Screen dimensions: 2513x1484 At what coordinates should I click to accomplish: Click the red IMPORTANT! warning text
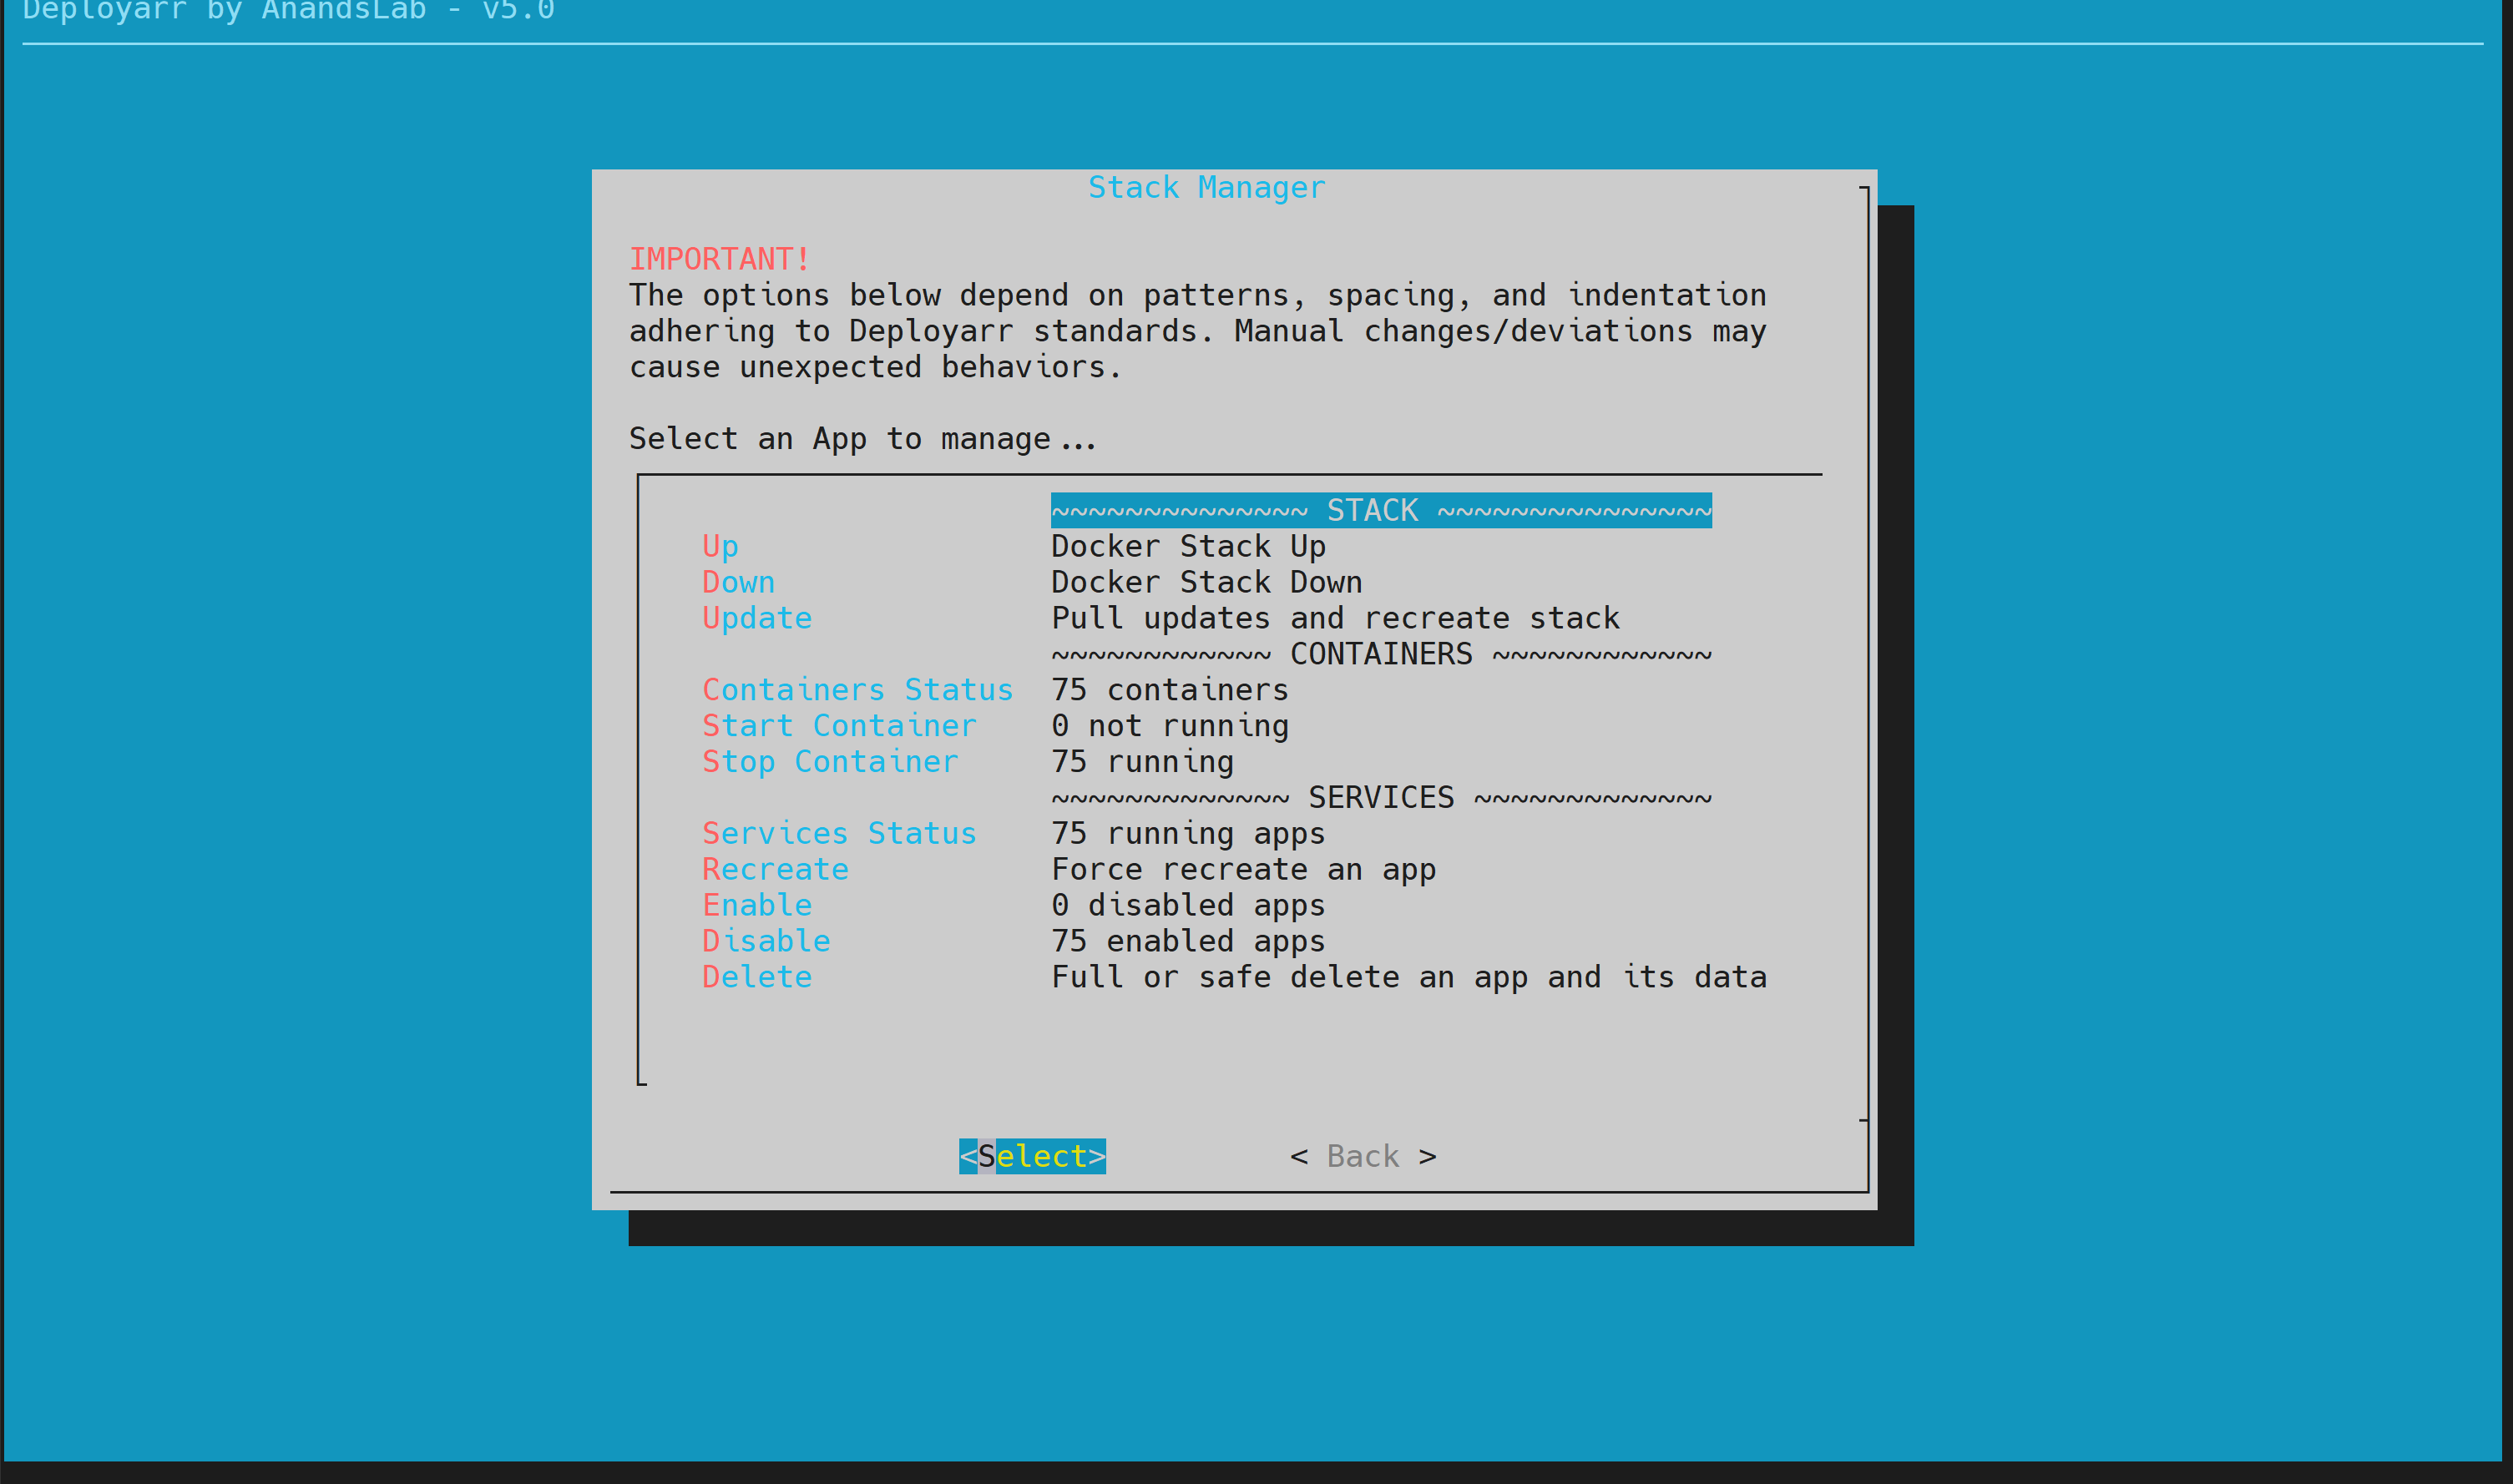[x=720, y=259]
